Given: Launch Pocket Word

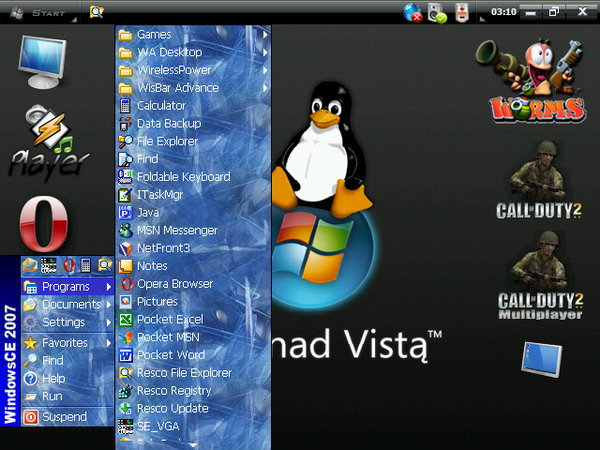Looking at the screenshot, I should click(193, 355).
